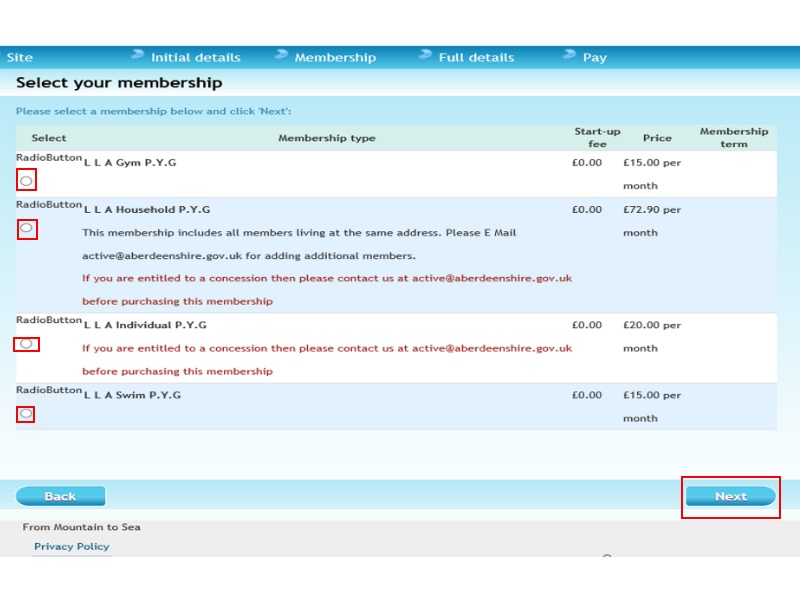The image size is (800, 600).
Task: Click the arrow icon before Membership step
Action: pos(282,55)
